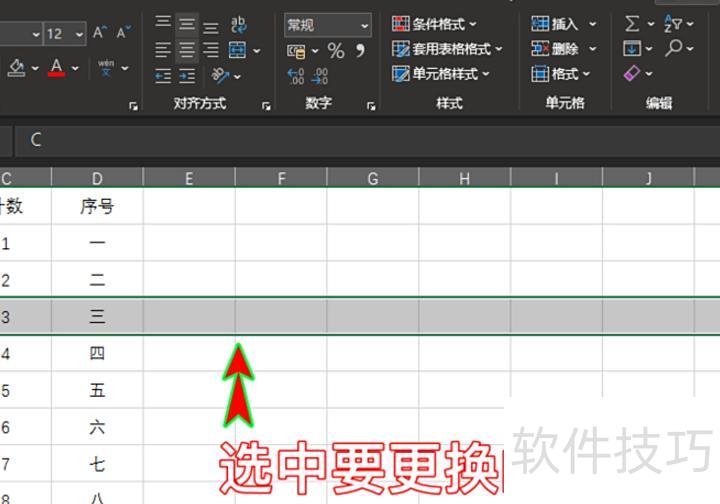The width and height of the screenshot is (720, 504).
Task: Select column F header
Action: pyautogui.click(x=281, y=178)
